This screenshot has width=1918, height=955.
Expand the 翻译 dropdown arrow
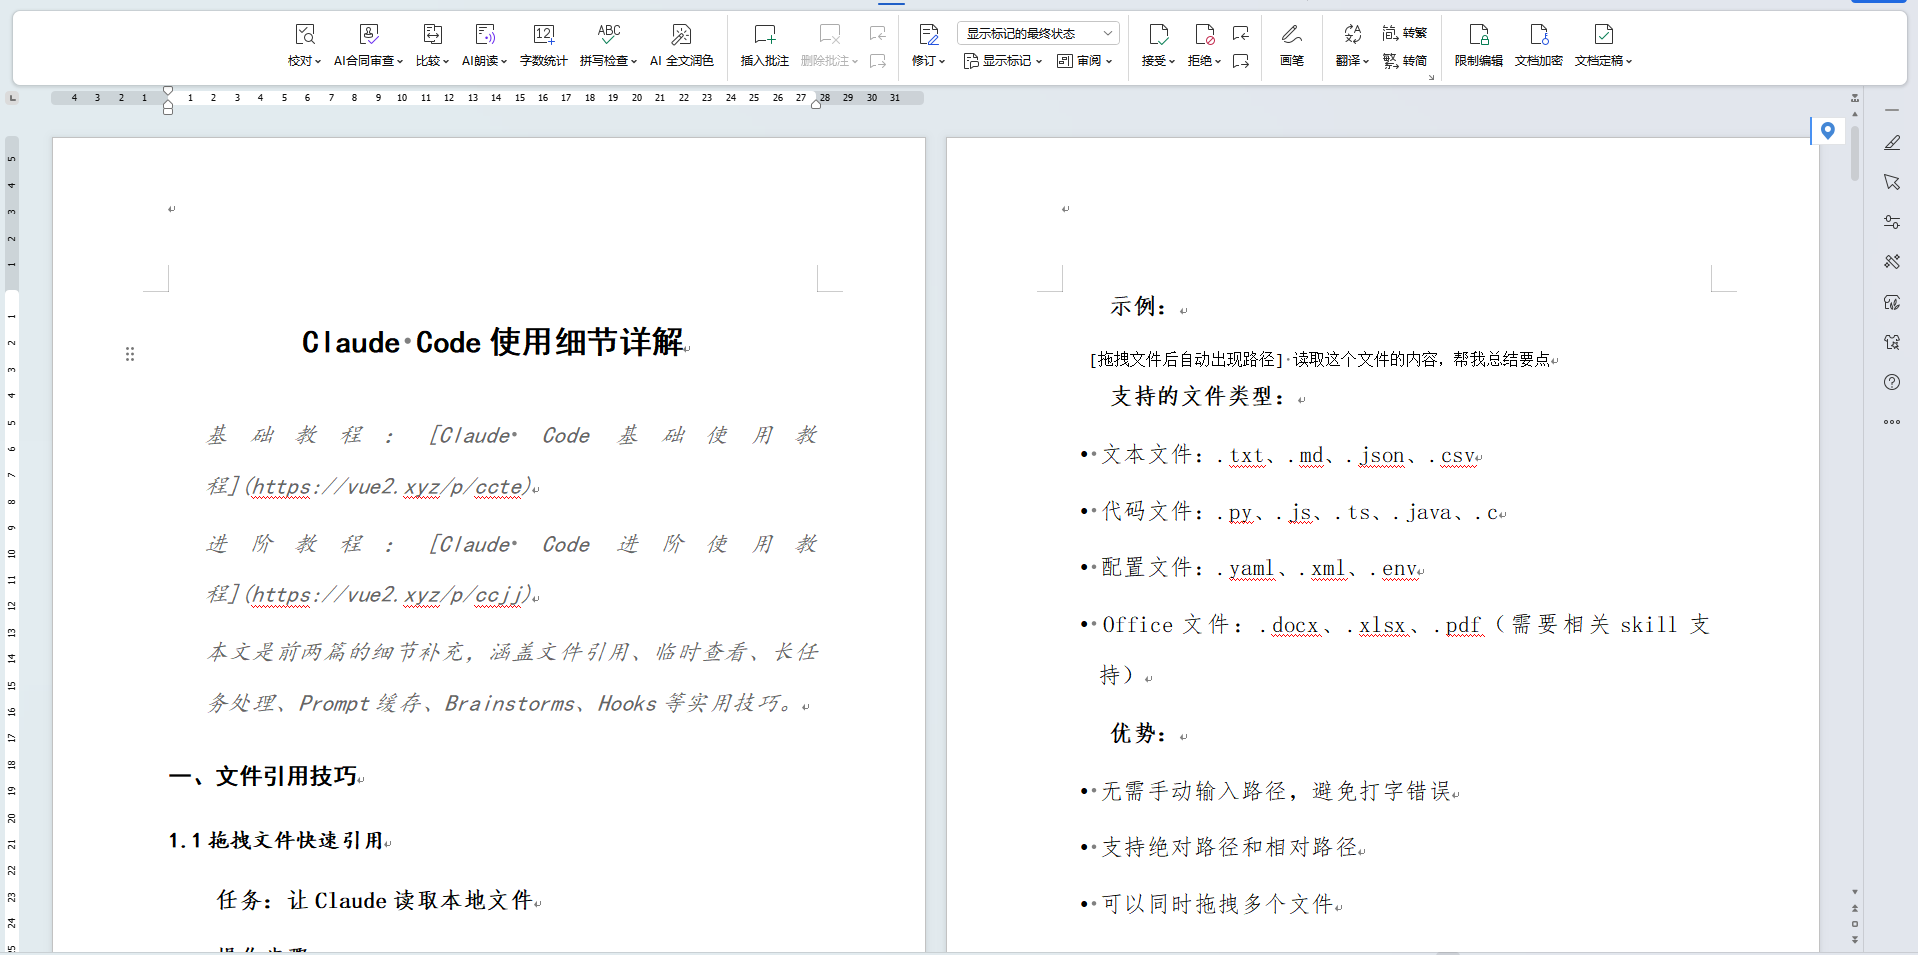1366,62
